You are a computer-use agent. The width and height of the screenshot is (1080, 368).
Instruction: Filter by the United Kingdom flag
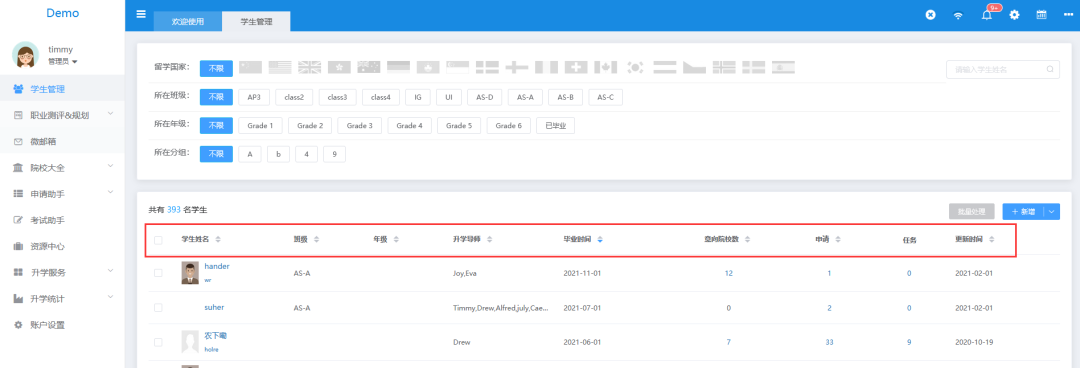pyautogui.click(x=310, y=68)
